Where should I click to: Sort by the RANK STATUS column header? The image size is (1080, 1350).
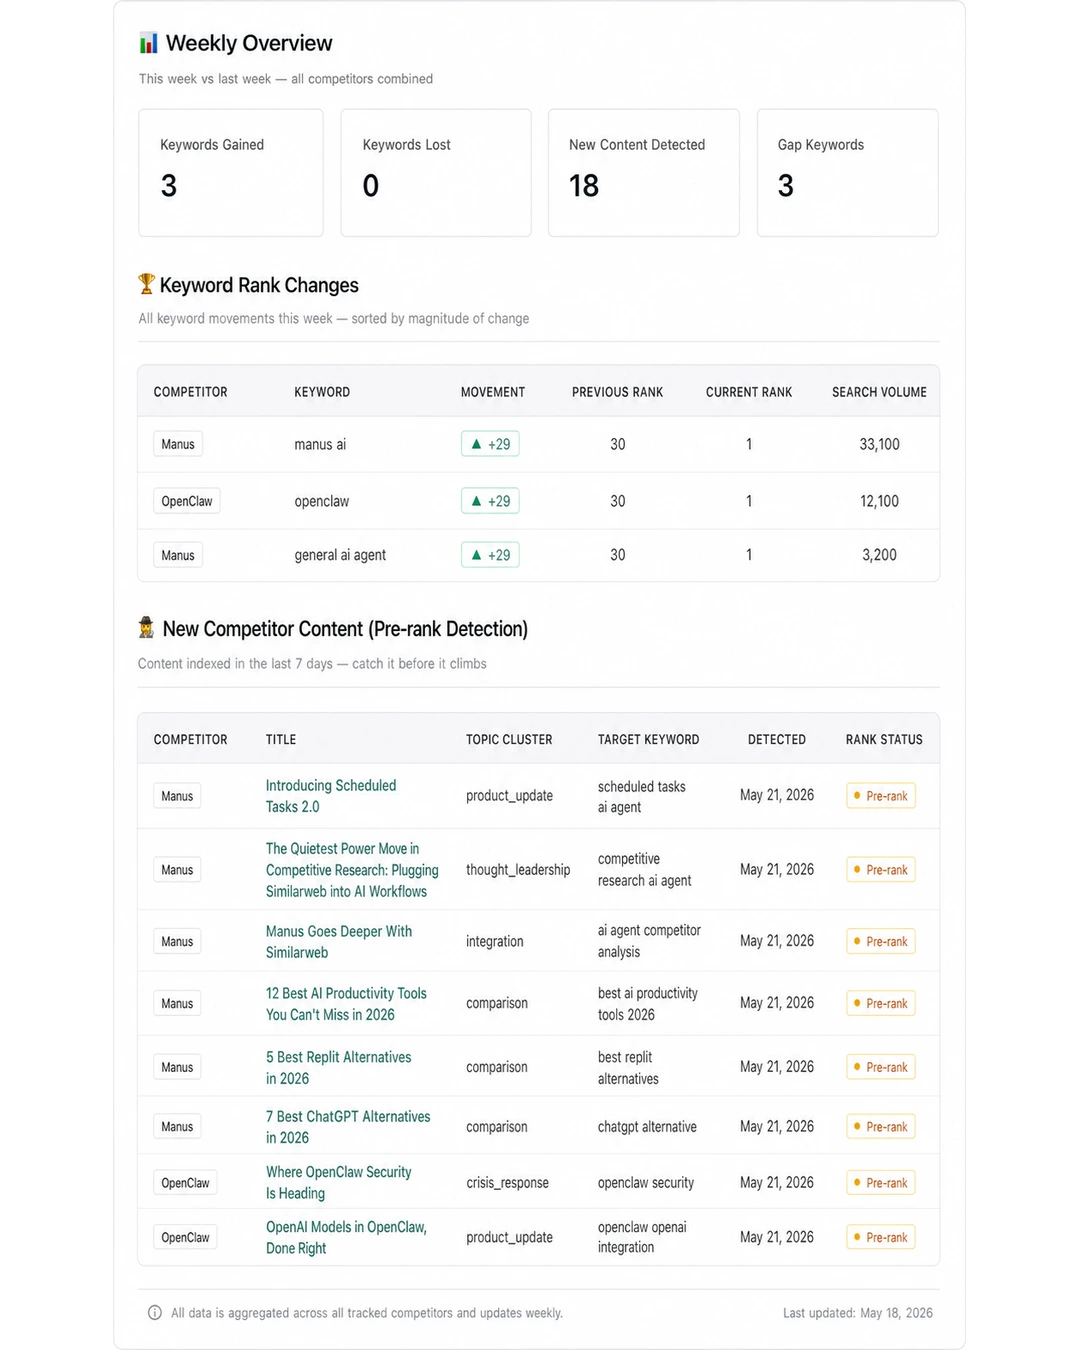(x=884, y=740)
